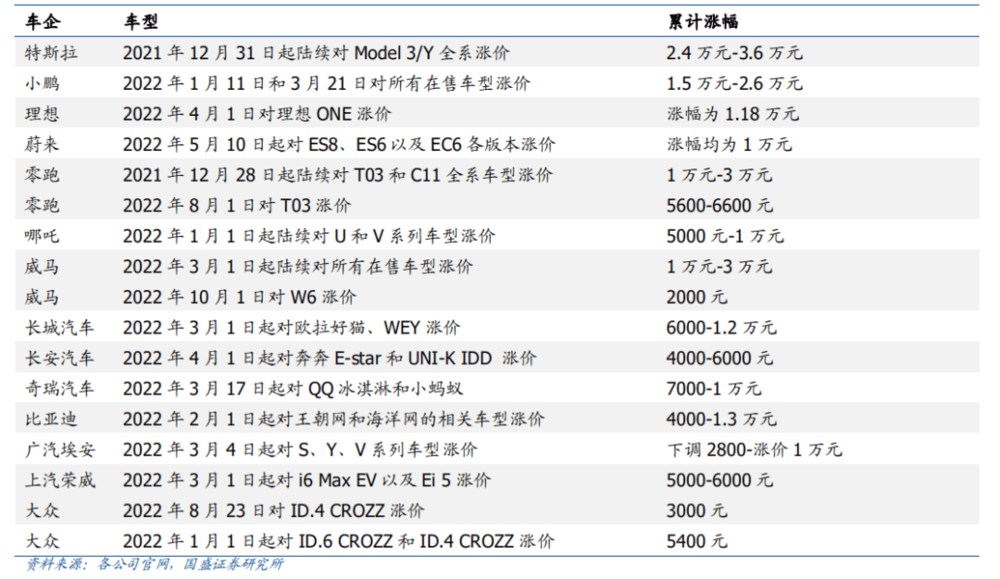Click the 涨幅为 1.18 万元 cell
The image size is (1000, 579).
(733, 114)
